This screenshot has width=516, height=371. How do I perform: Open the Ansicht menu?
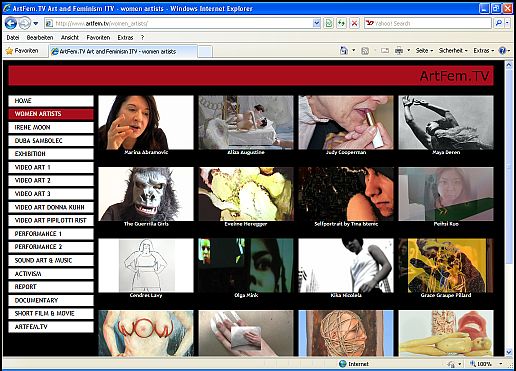(70, 37)
